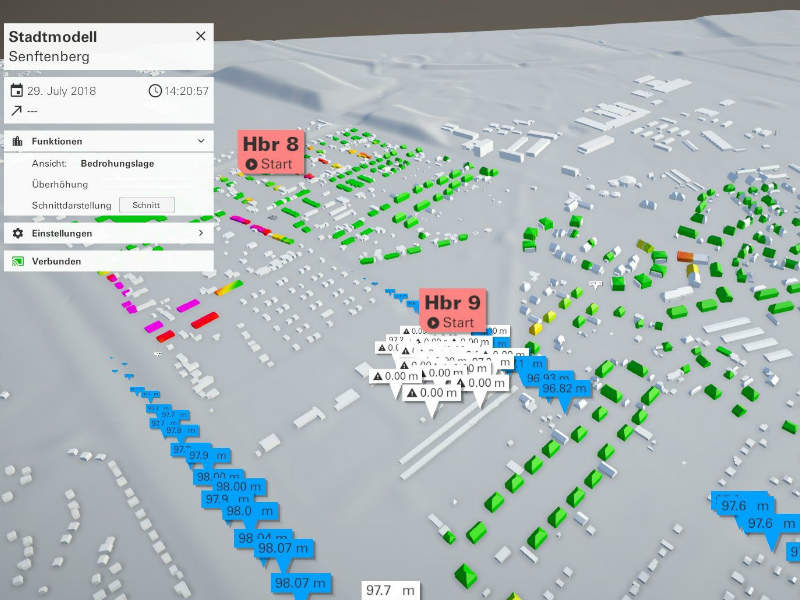Expand the Einstellungen section arrow
Image resolution: width=800 pixels, height=600 pixels.
tap(200, 233)
